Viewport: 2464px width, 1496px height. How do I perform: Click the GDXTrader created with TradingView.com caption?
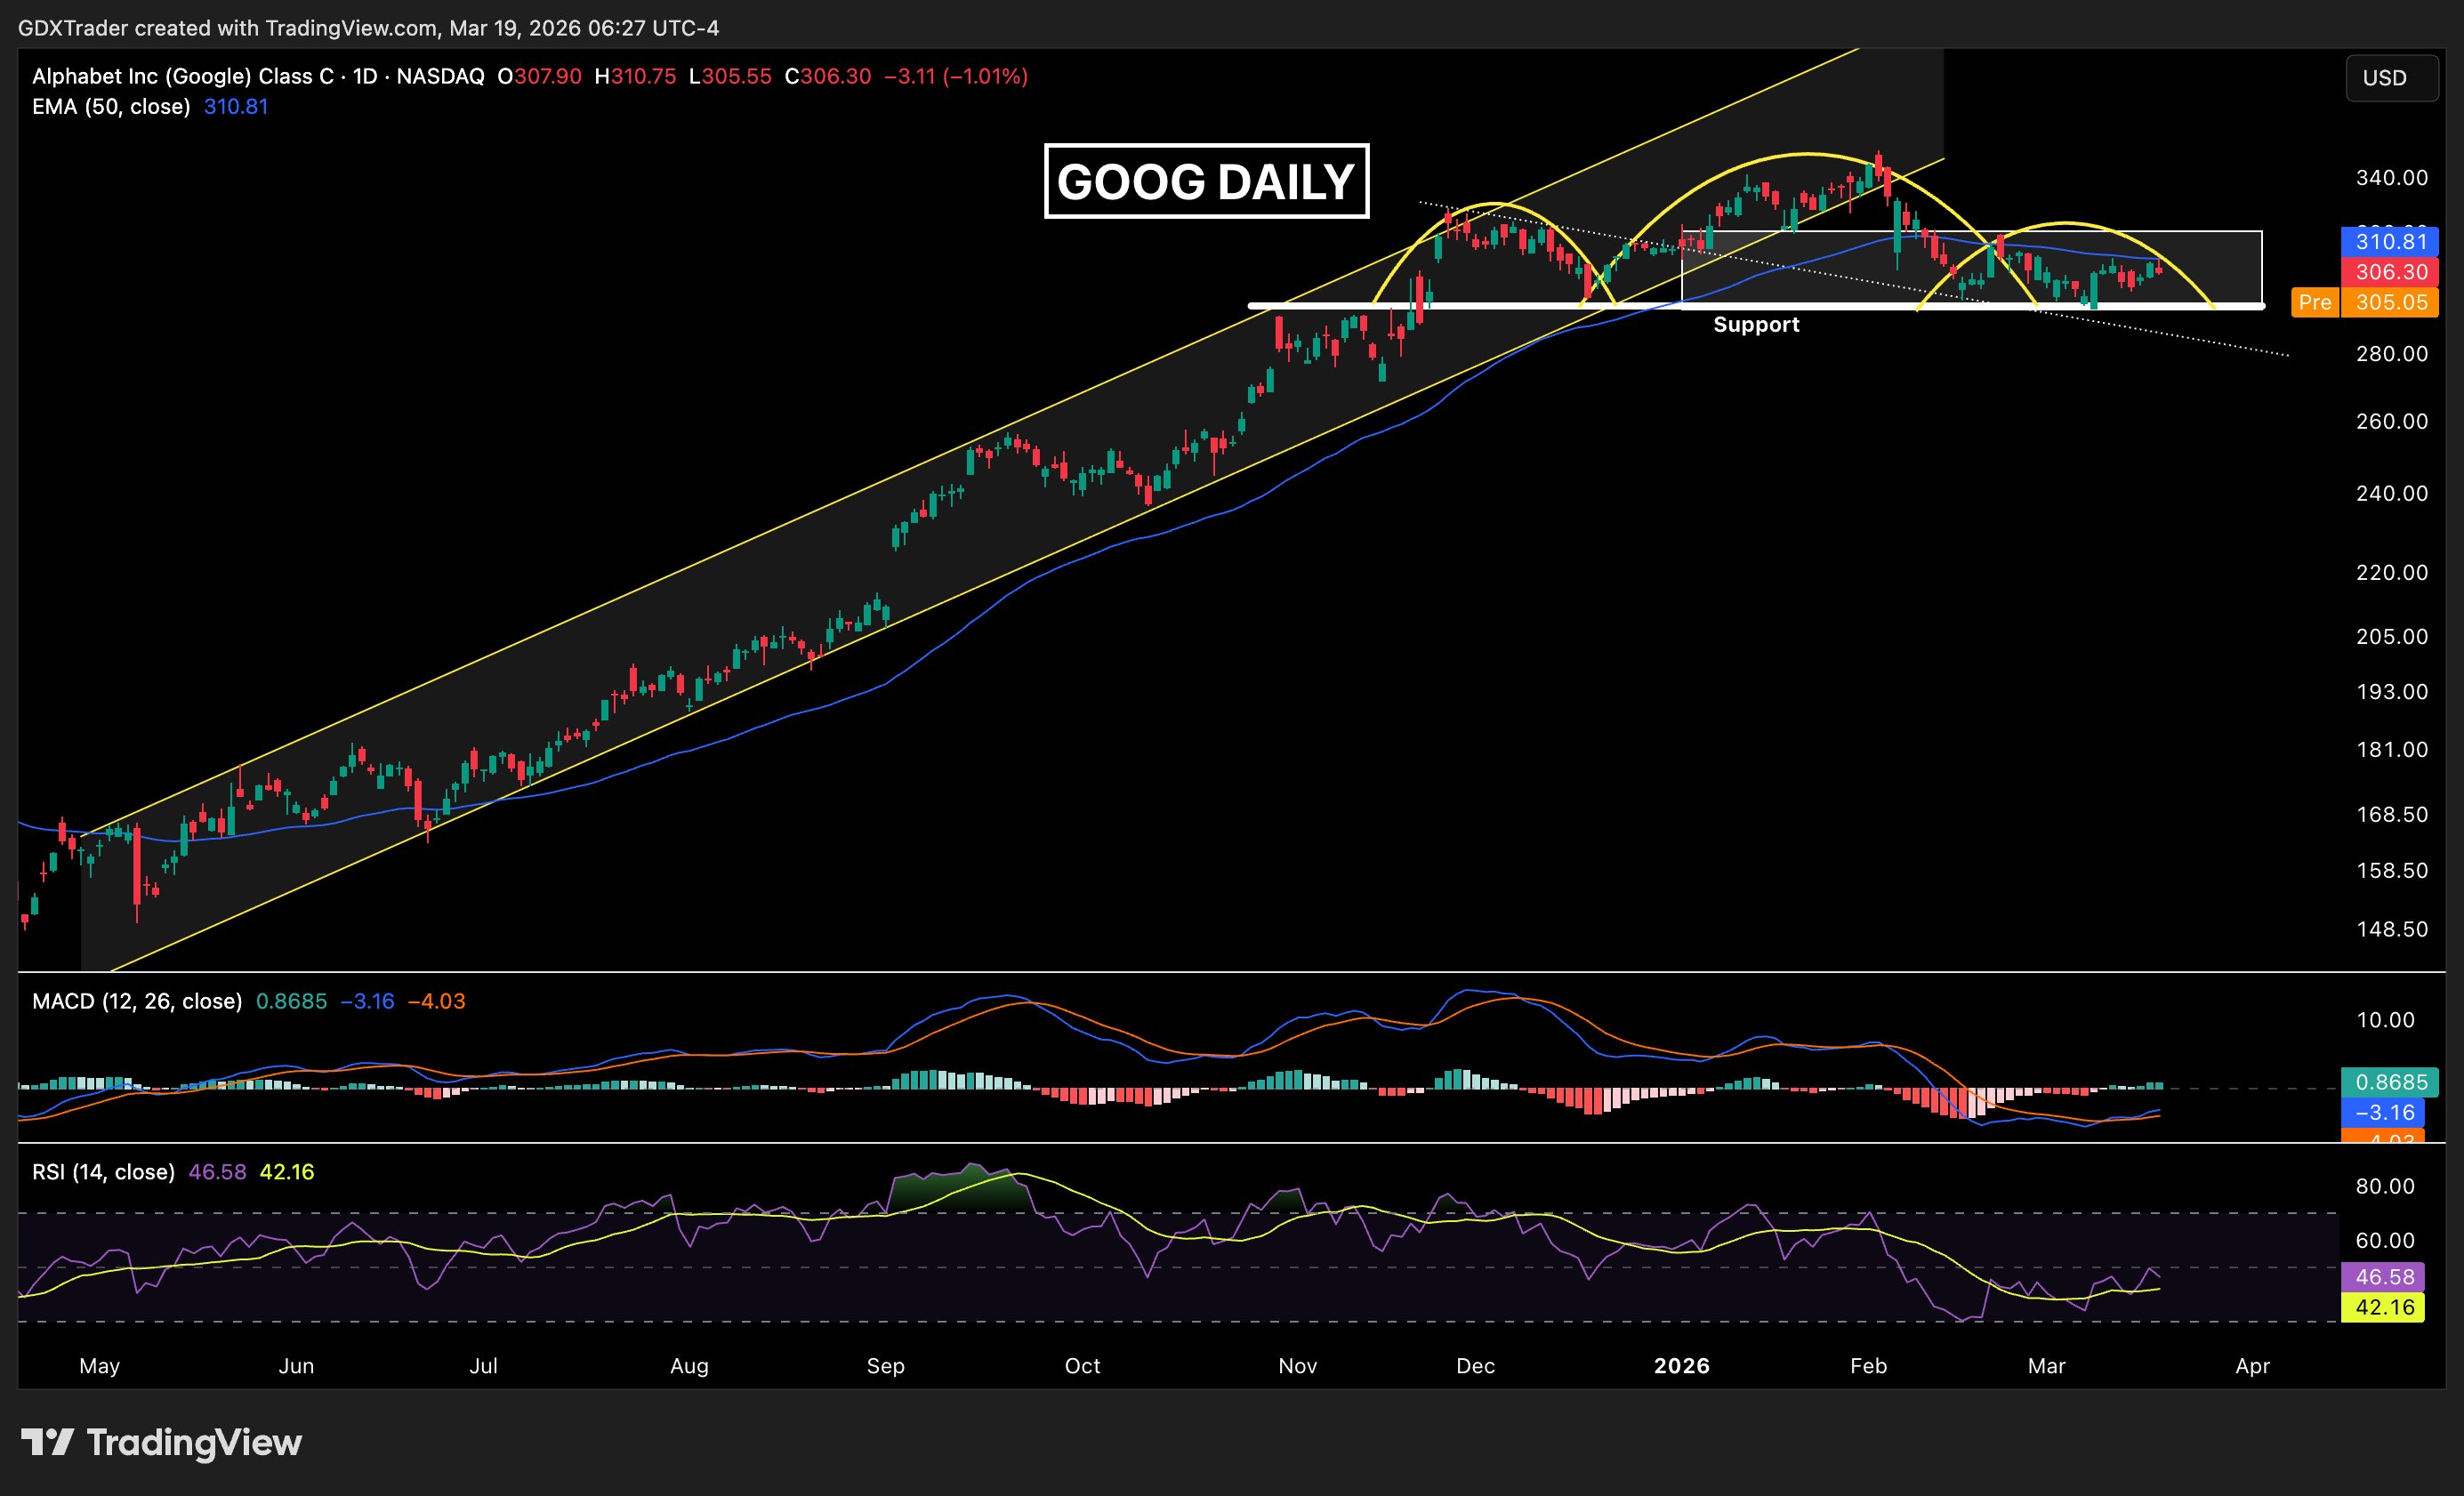point(368,28)
